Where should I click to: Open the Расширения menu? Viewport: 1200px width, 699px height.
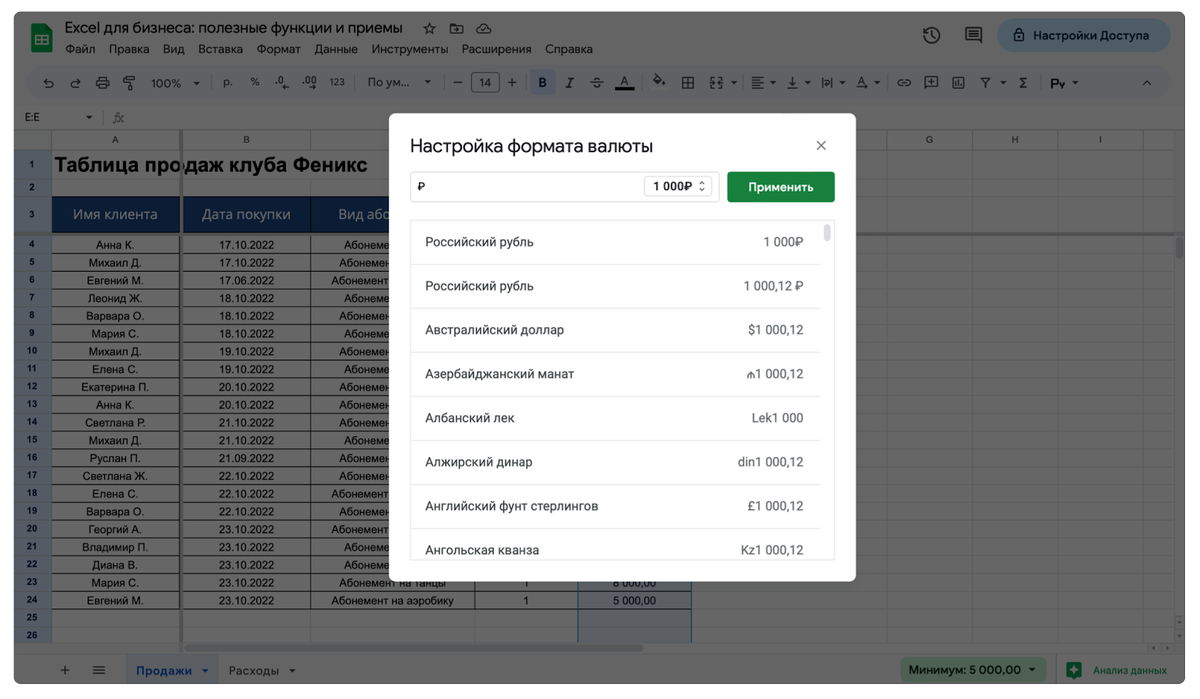[496, 49]
